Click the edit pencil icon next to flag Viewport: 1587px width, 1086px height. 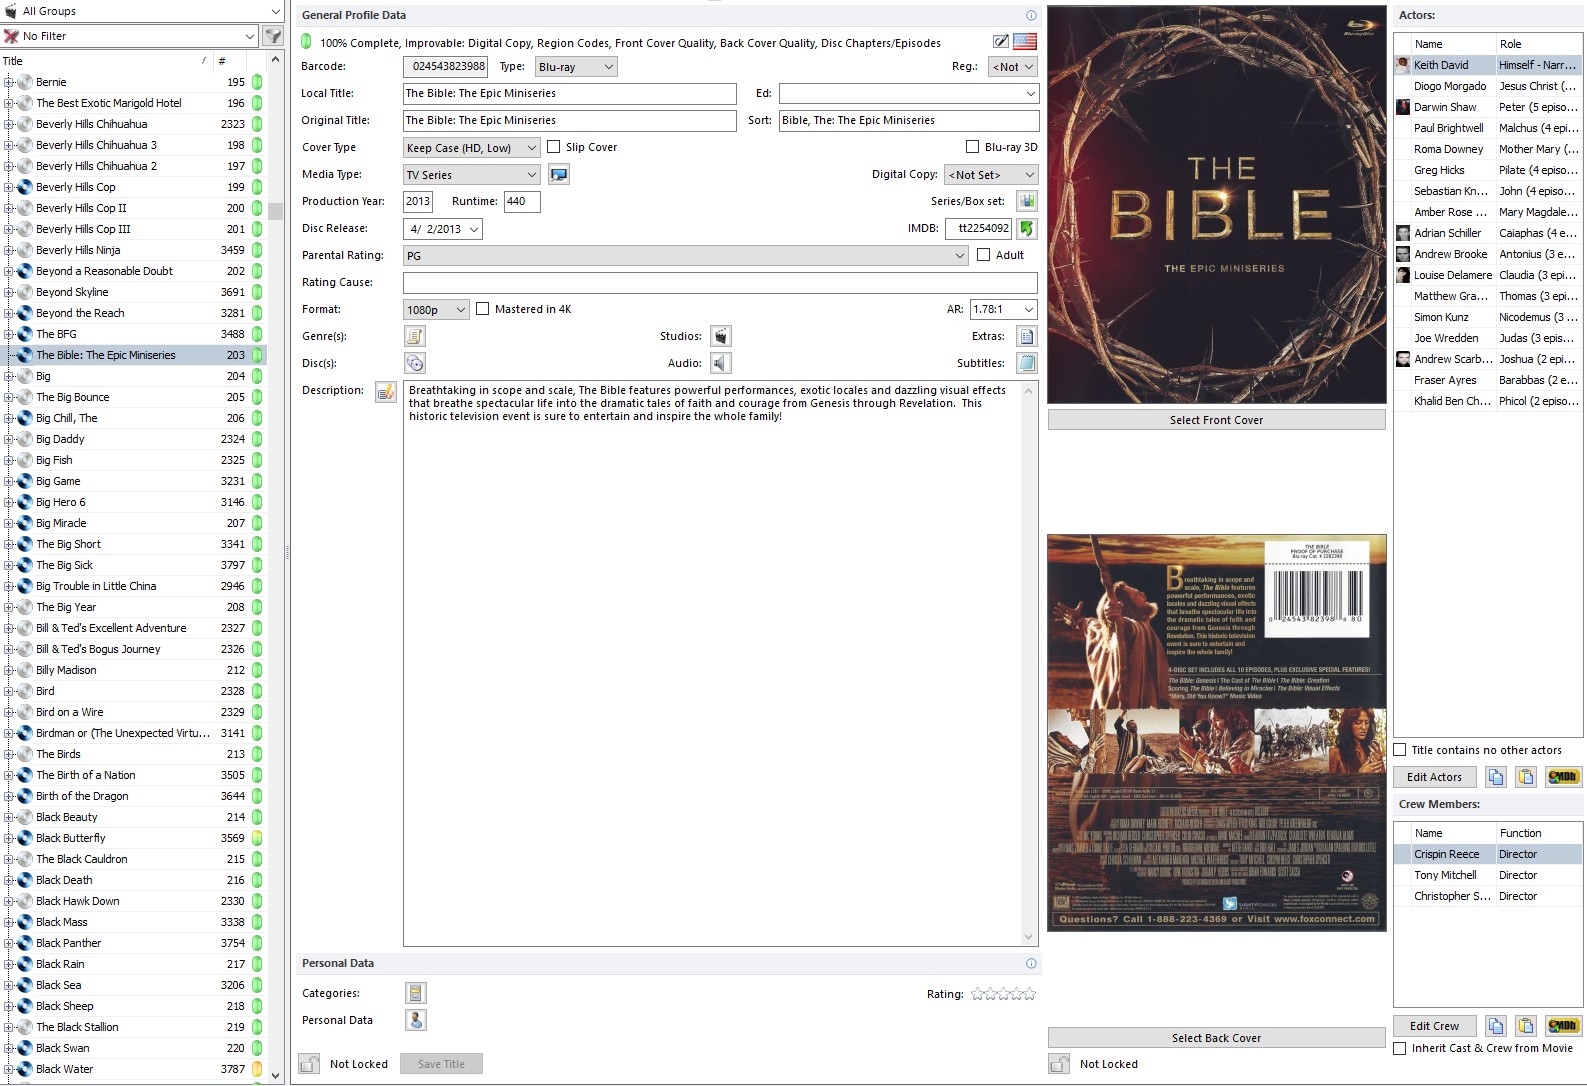(x=1001, y=41)
